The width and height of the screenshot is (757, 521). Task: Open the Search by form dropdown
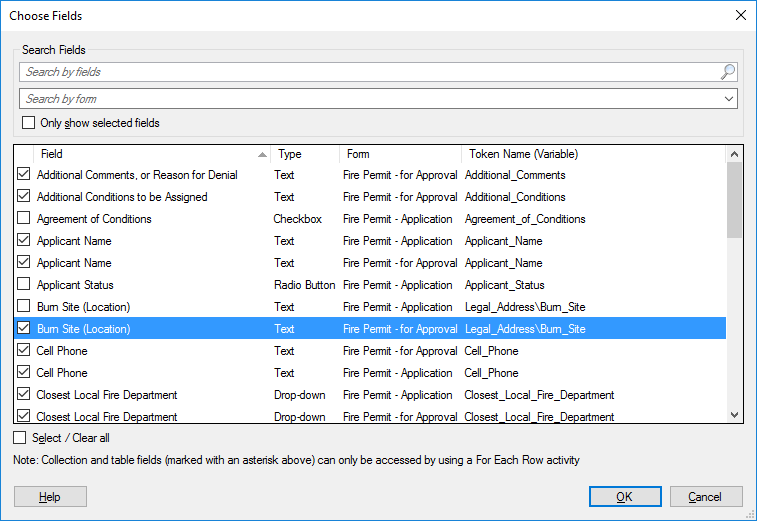coord(728,99)
